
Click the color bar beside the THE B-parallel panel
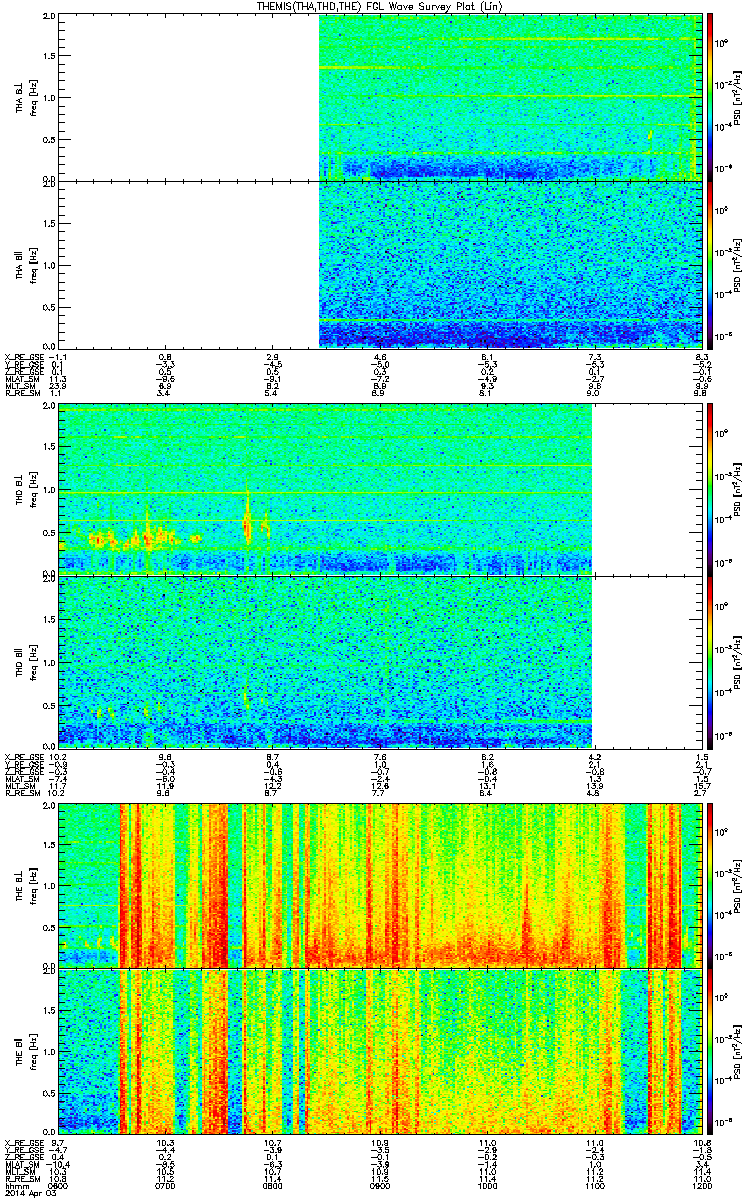click(710, 1051)
